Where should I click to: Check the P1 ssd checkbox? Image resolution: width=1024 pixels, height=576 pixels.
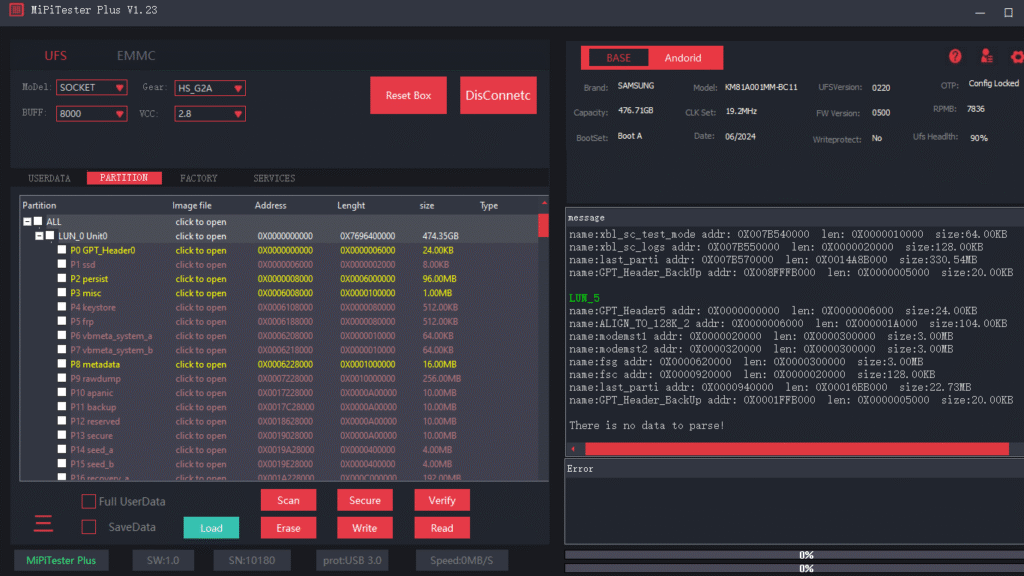click(x=62, y=264)
